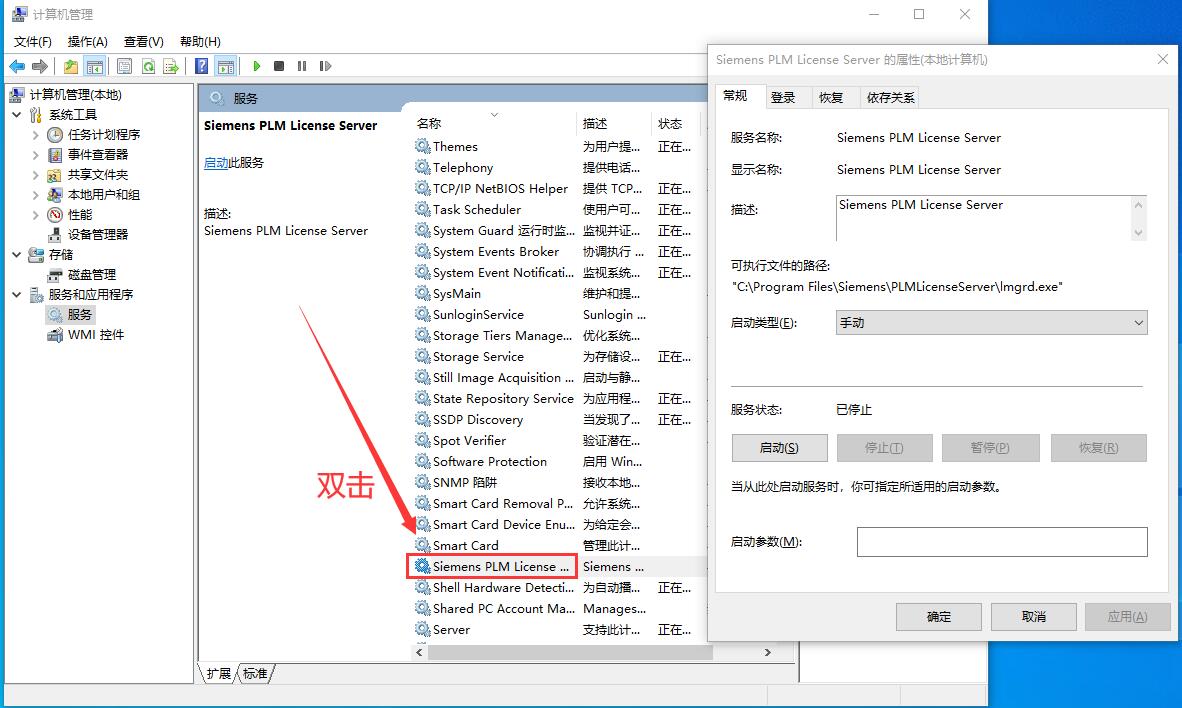Expand the 任务计划程序 tree node
This screenshot has height=708, width=1182.
[36, 135]
